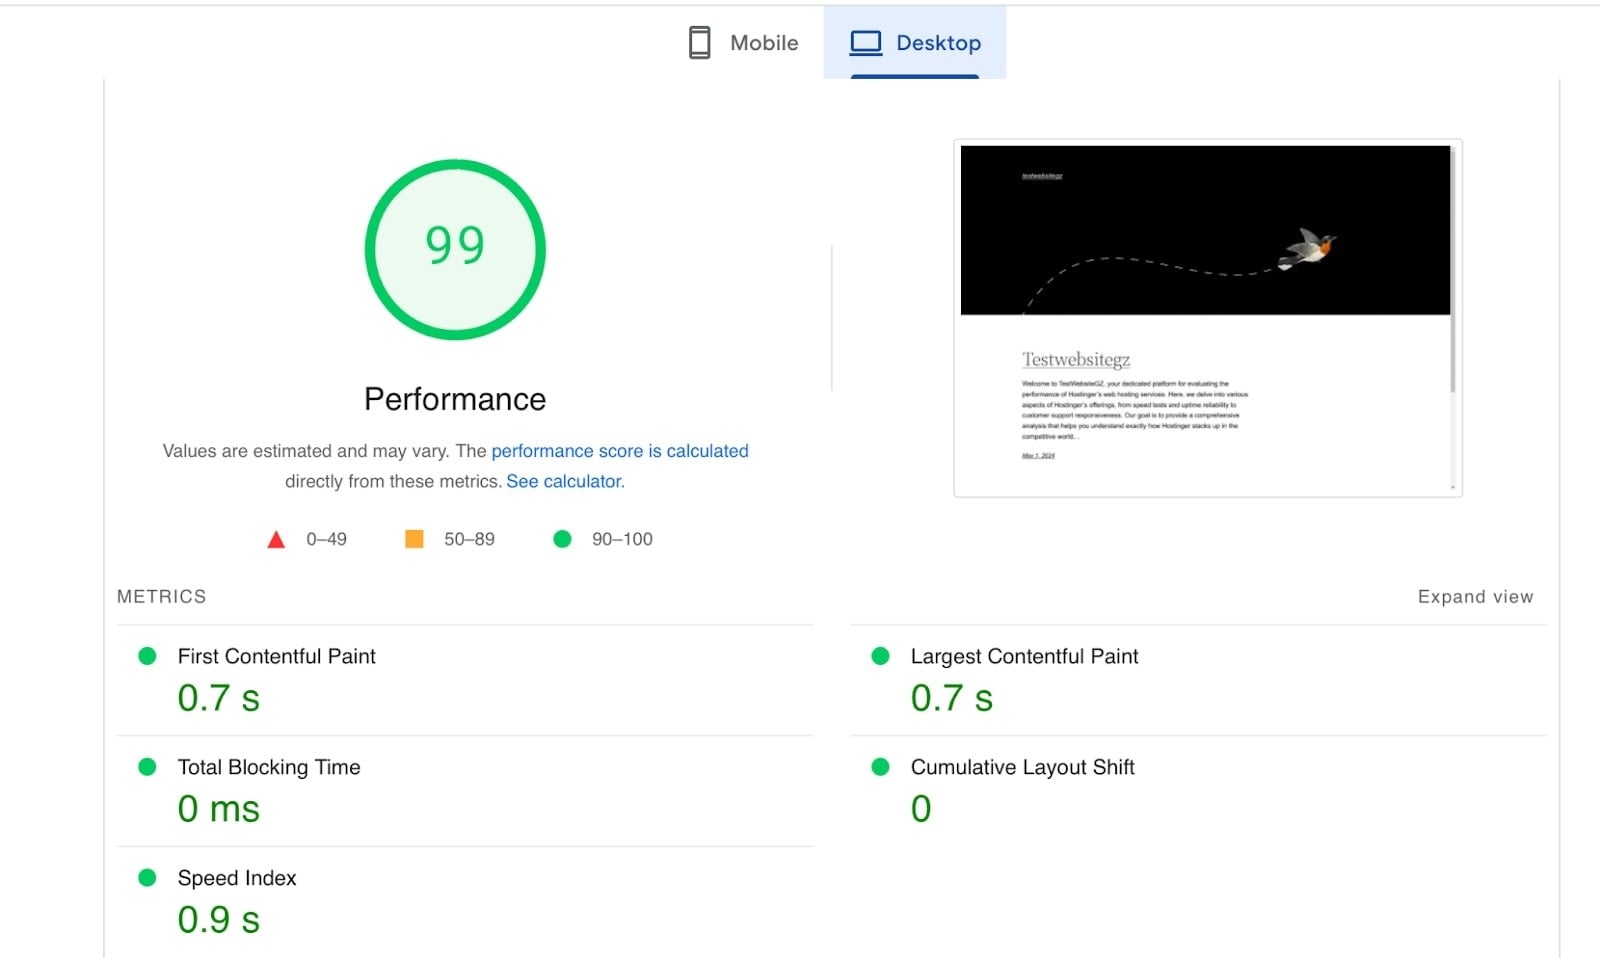
Task: Click the Cumulative Layout Shift green status dot
Action: click(880, 767)
